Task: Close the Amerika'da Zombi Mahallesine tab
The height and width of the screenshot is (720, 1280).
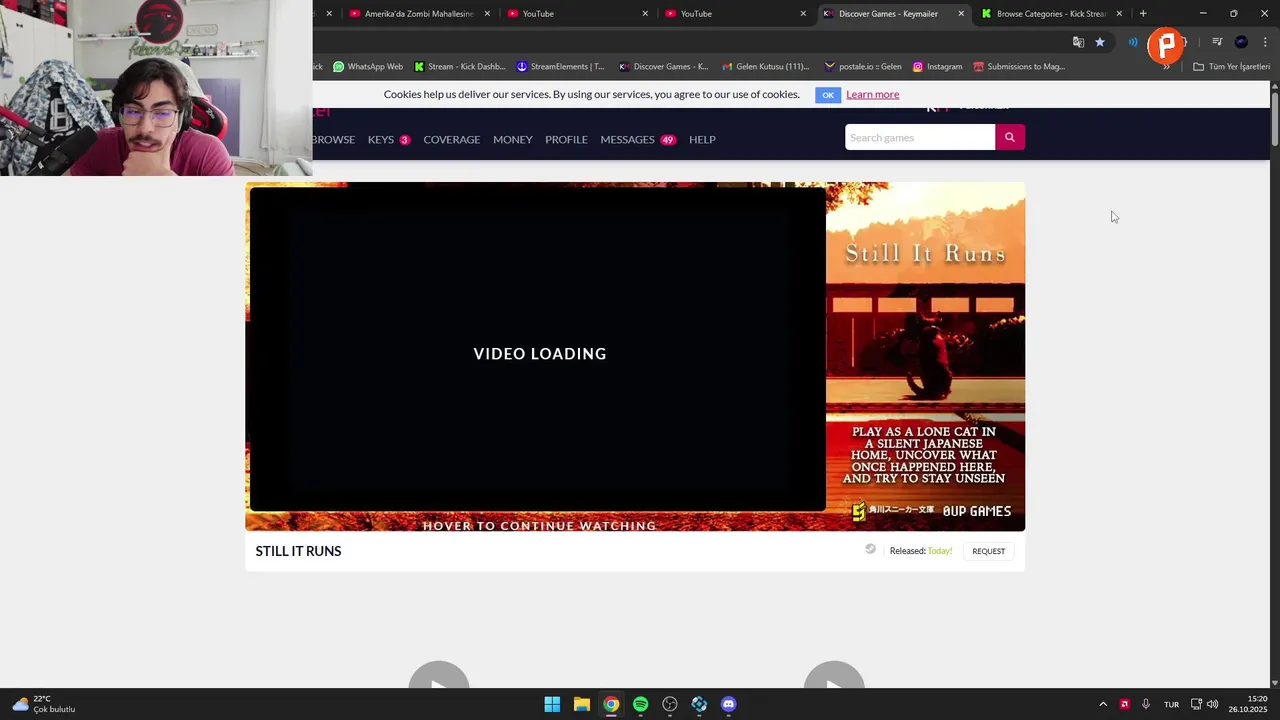Action: pyautogui.click(x=487, y=14)
